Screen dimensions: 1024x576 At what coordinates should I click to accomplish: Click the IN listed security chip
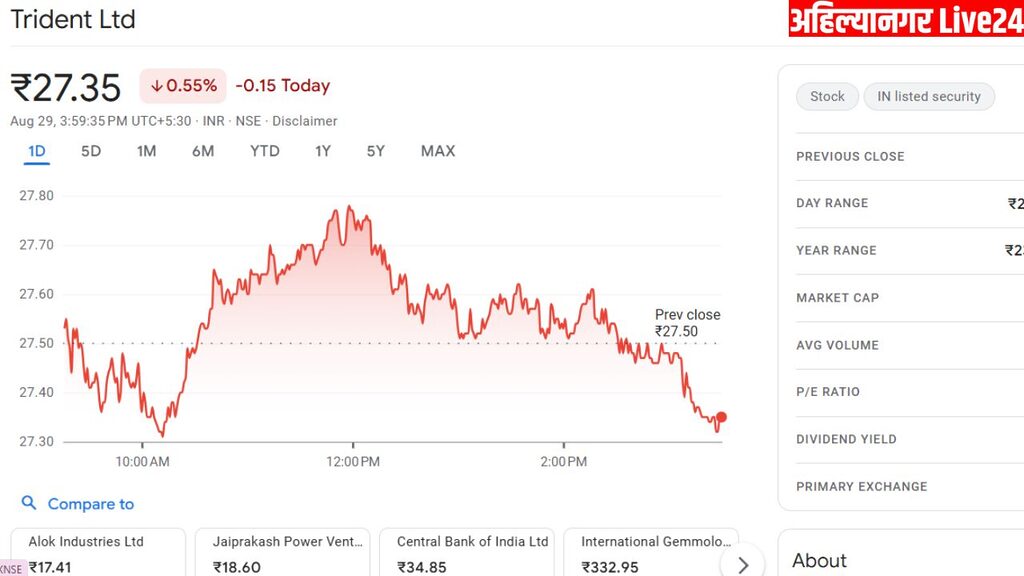point(929,96)
